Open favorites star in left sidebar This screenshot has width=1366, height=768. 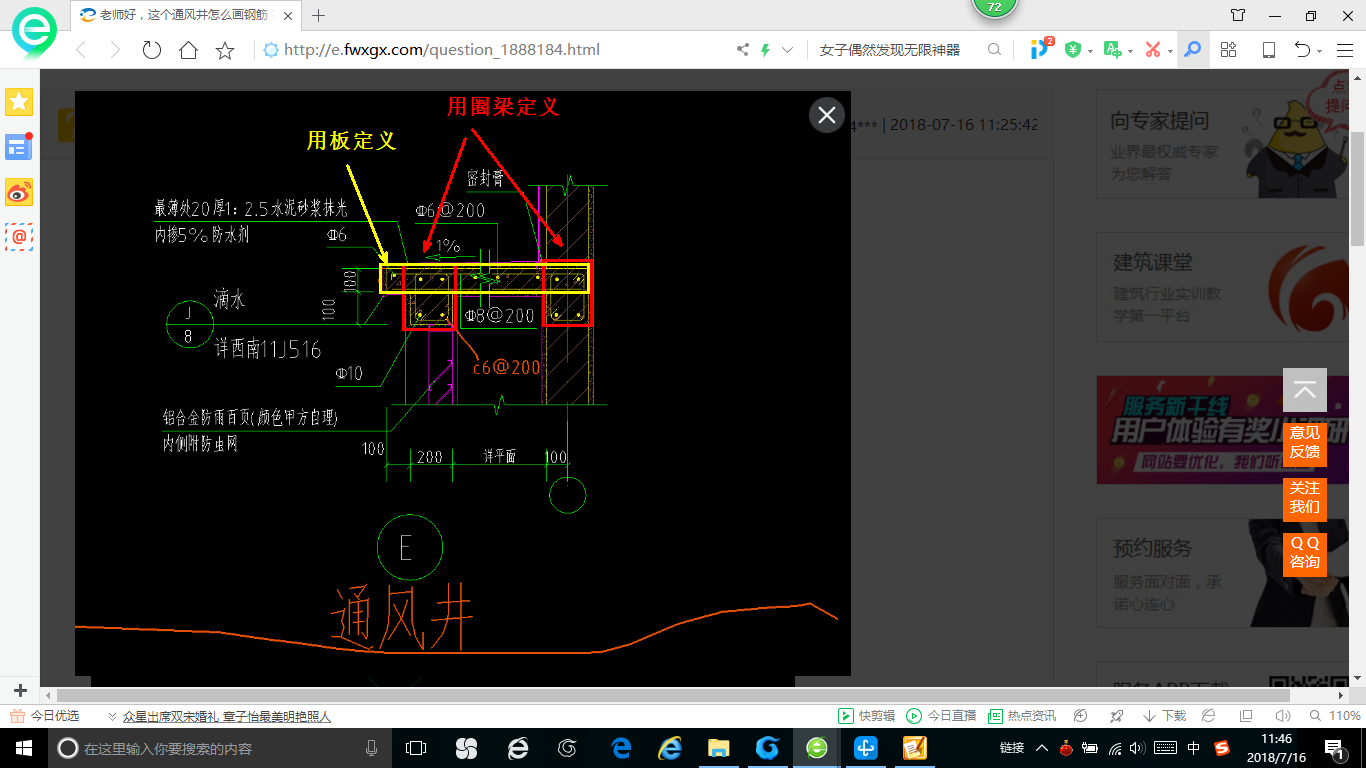tap(19, 101)
